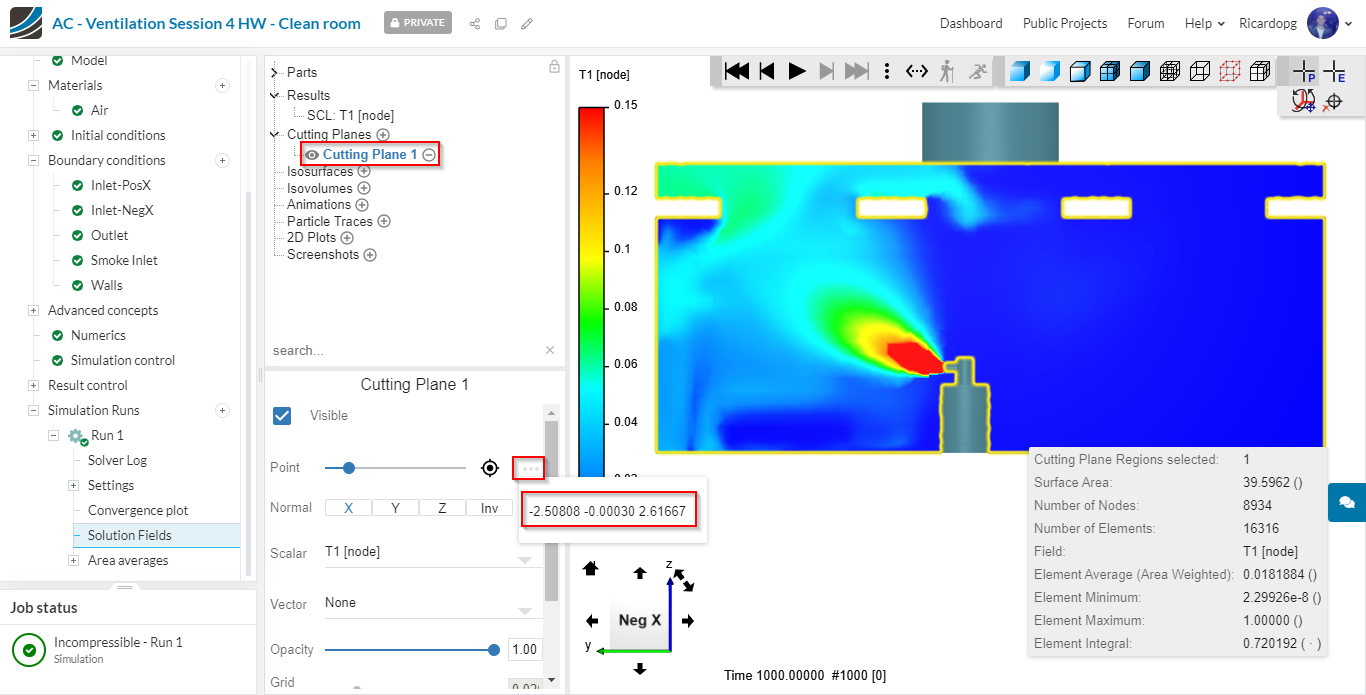Click the search field in results tree
Image resolution: width=1366 pixels, height=695 pixels.
click(405, 351)
